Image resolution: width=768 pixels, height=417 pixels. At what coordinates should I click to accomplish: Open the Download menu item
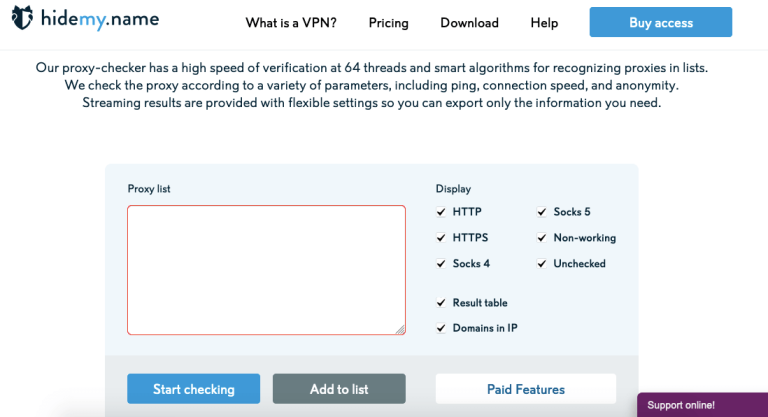(469, 23)
